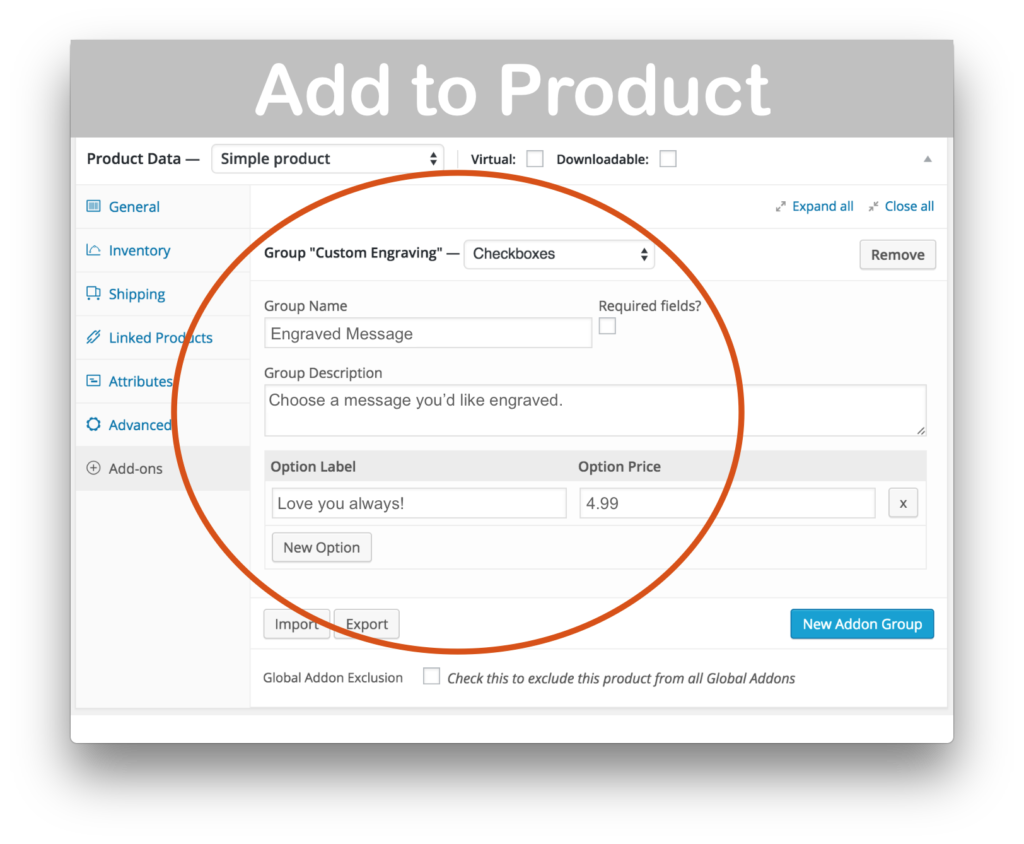
Task: Open the Add-ons tab
Action: [134, 467]
